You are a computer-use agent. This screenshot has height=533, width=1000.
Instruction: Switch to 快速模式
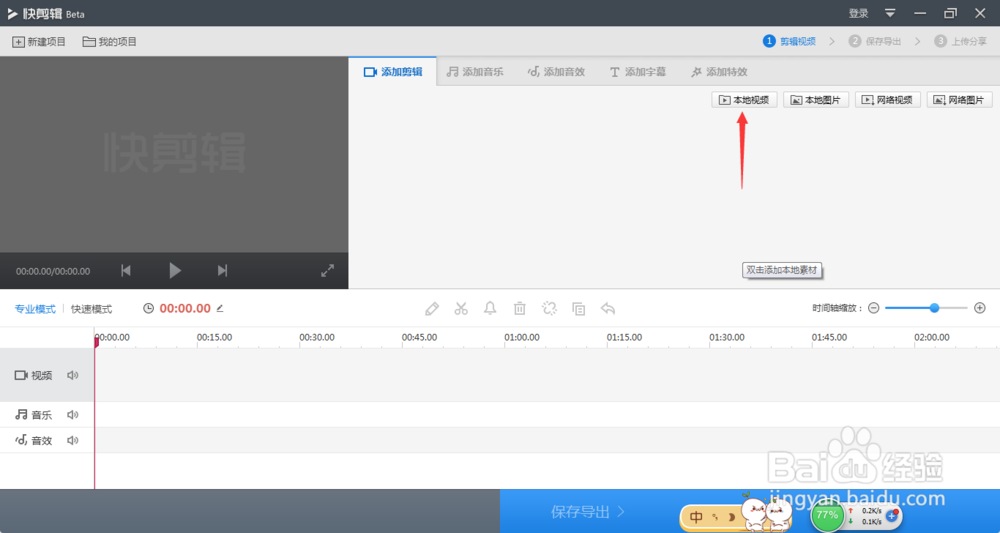tap(91, 309)
